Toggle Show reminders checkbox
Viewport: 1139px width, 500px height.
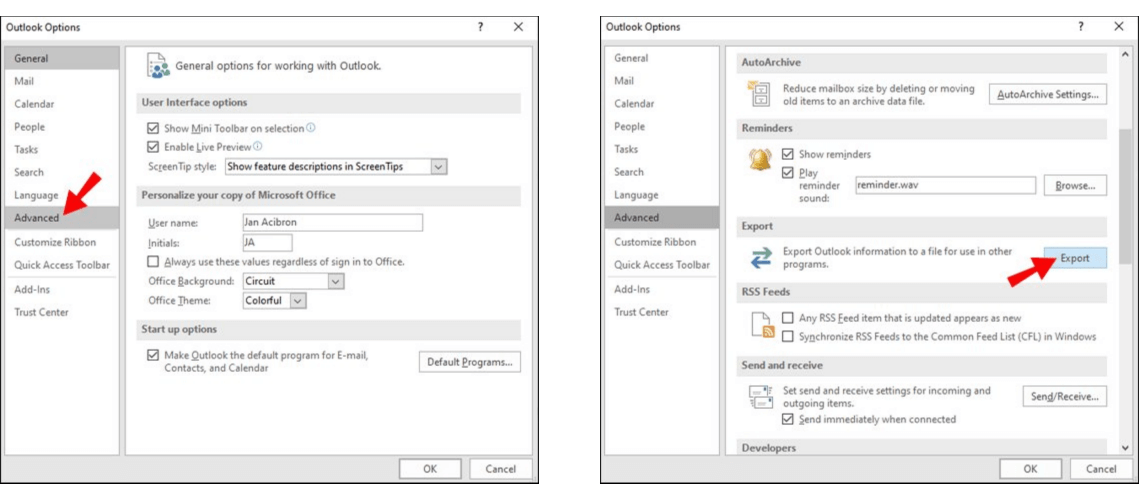787,154
